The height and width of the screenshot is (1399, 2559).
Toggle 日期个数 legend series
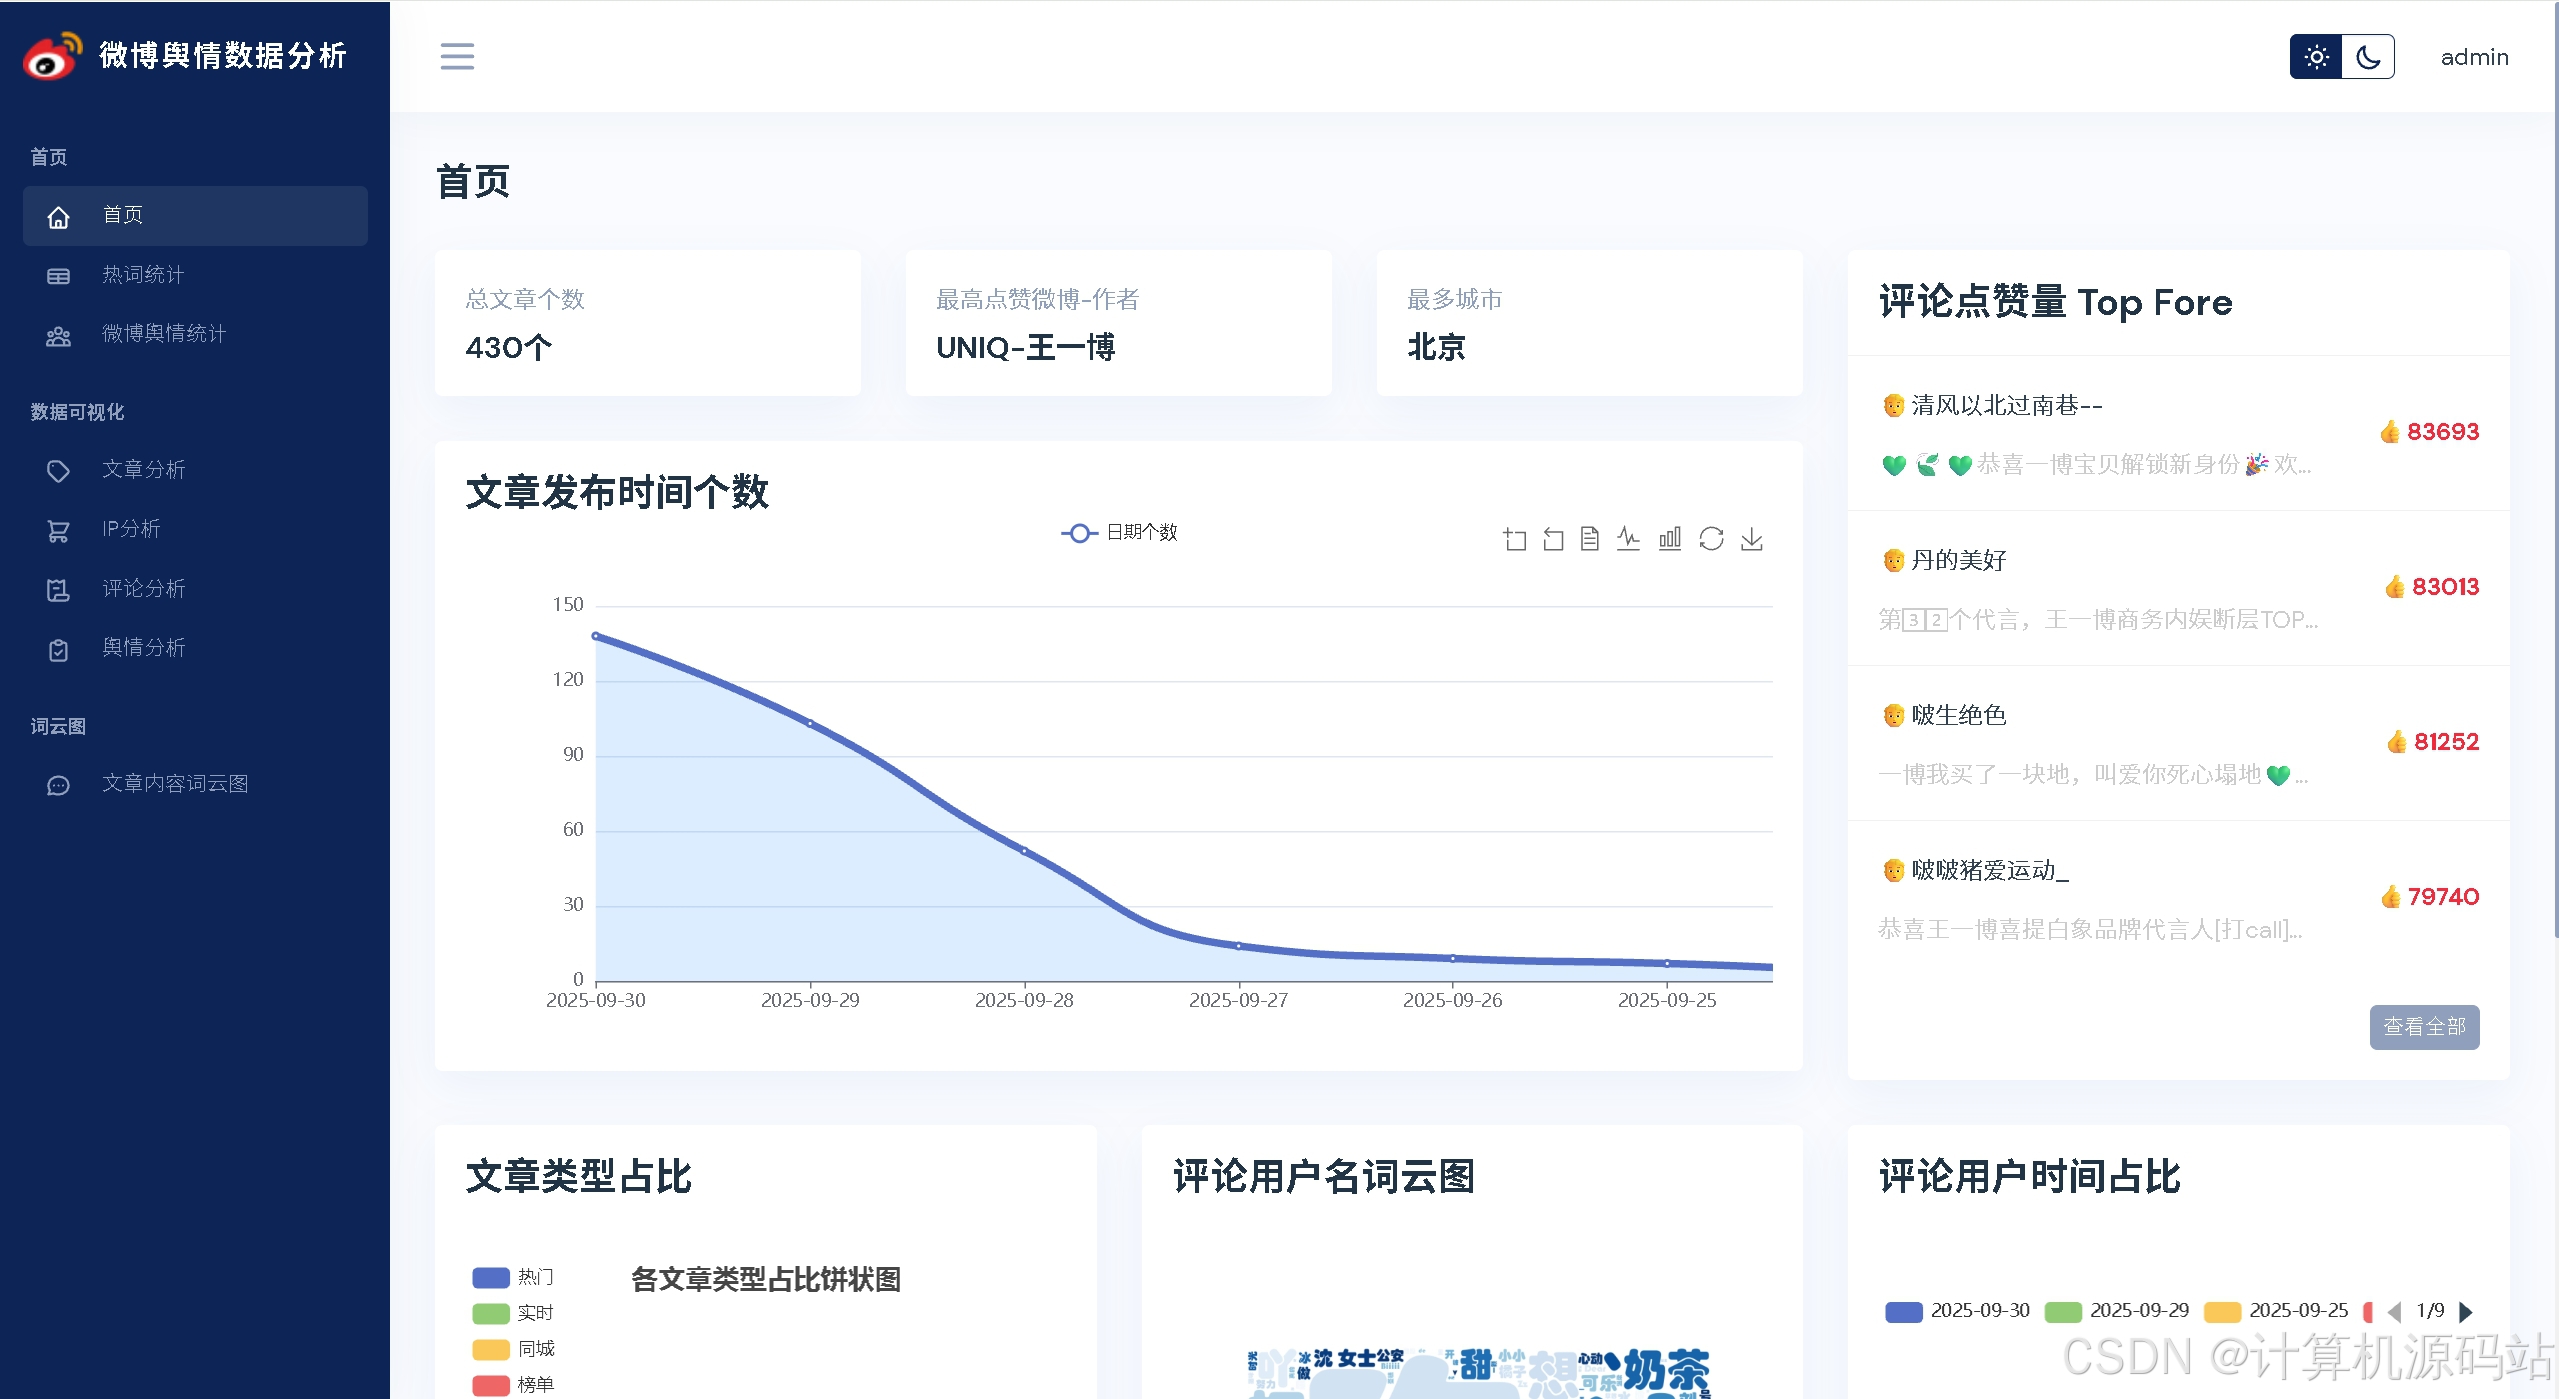tap(1119, 533)
